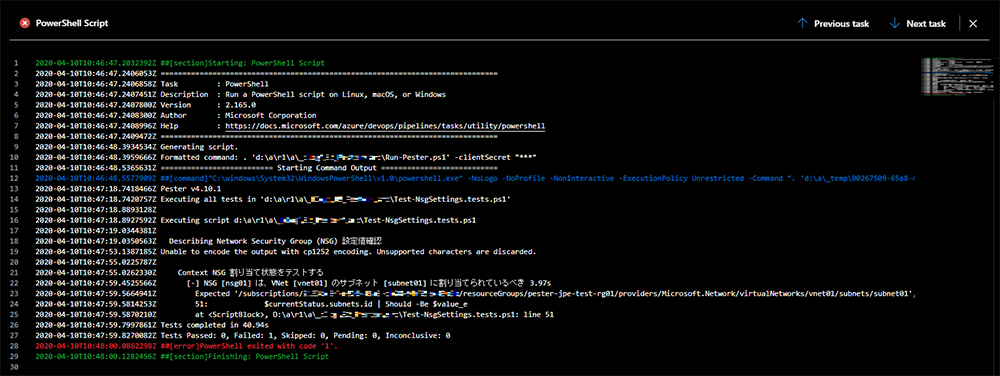This screenshot has height=376, width=1000.
Task: Go to Next task
Action: (917, 24)
